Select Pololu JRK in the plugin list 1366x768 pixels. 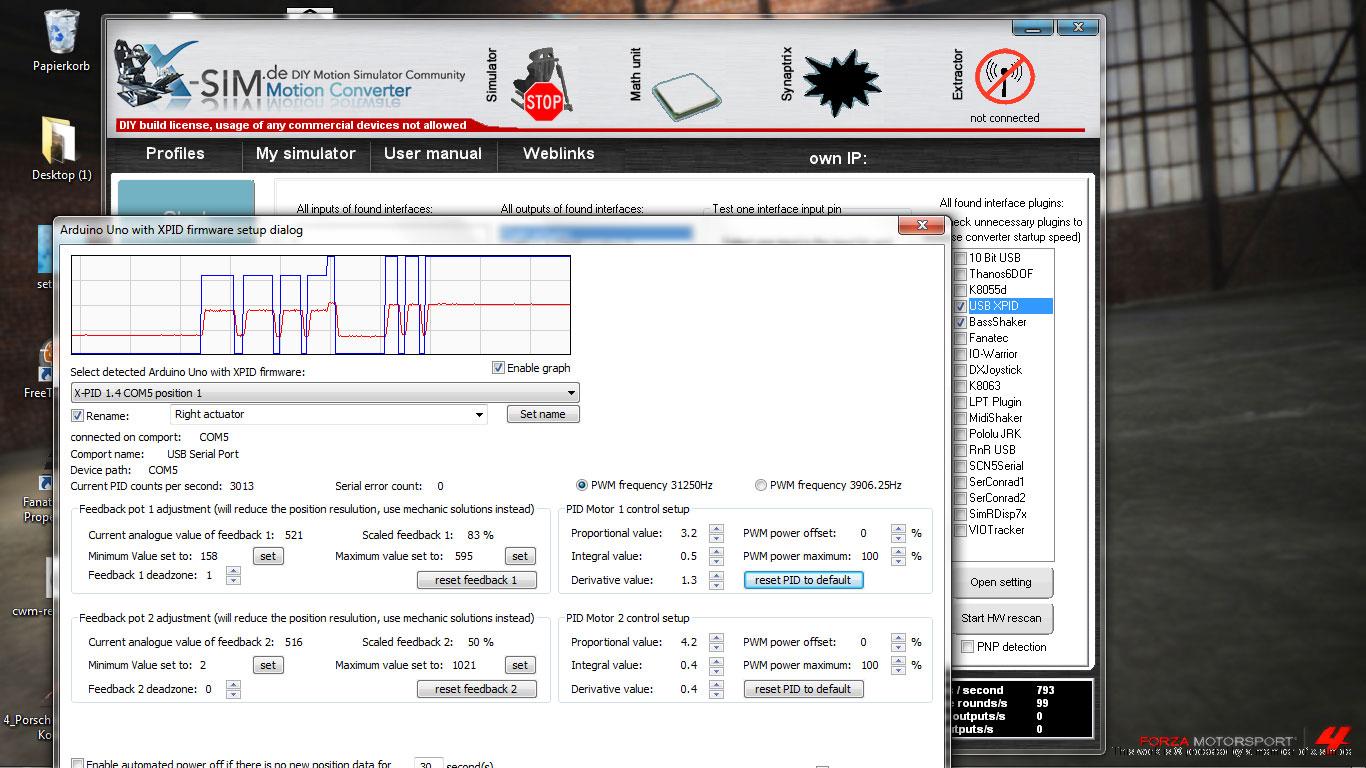pos(993,434)
